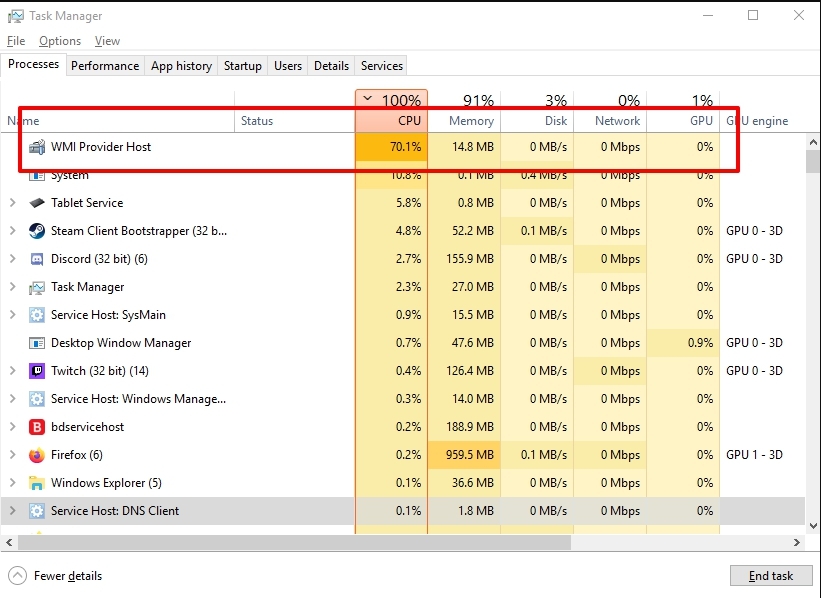Screen dimensions: 821x598
Task: Click Firefox's GPU 1 - 3D engine cell
Action: tap(755, 455)
